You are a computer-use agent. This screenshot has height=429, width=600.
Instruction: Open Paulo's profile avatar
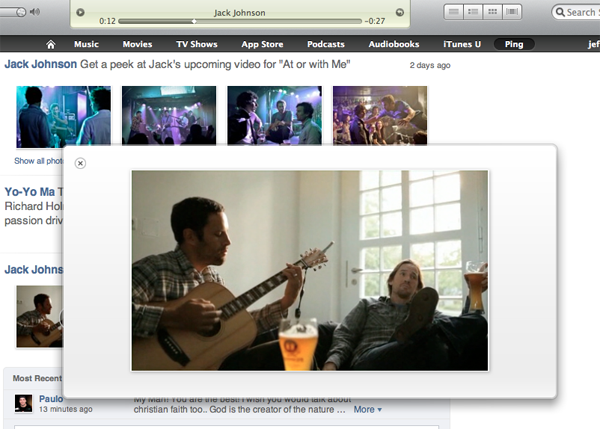click(x=22, y=404)
